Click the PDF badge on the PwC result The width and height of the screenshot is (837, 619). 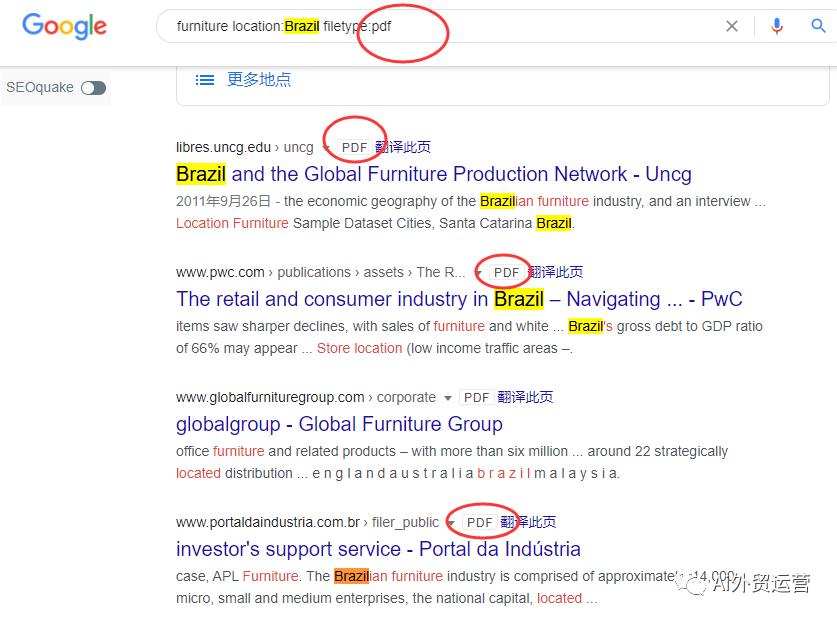(505, 271)
